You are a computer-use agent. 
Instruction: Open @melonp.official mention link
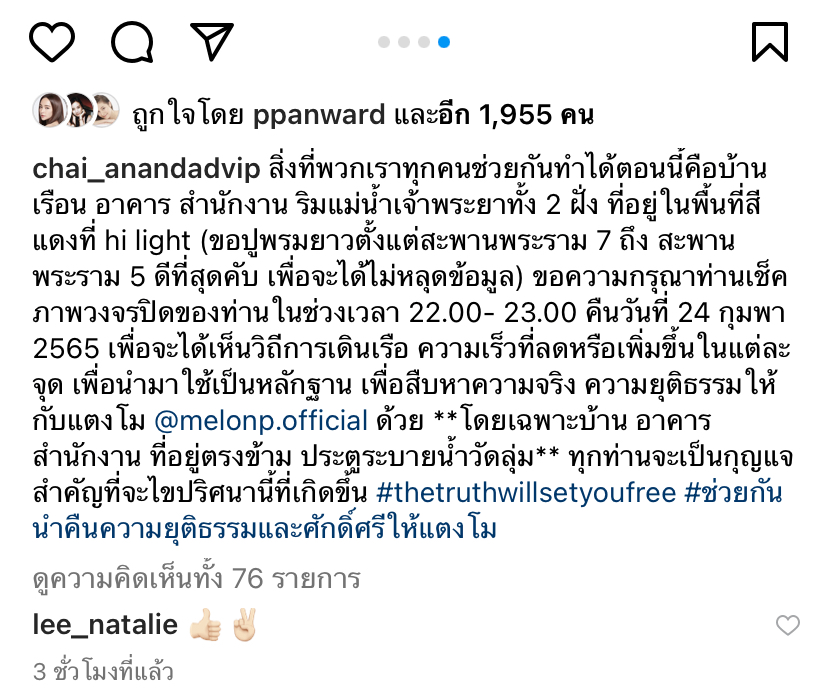(x=261, y=421)
